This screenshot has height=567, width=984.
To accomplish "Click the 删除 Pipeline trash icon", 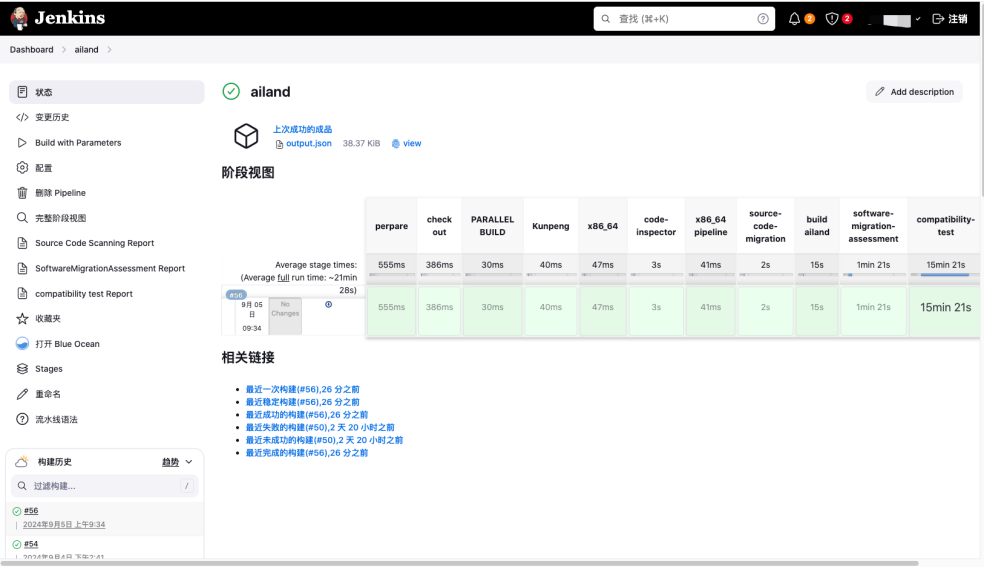I will [22, 193].
